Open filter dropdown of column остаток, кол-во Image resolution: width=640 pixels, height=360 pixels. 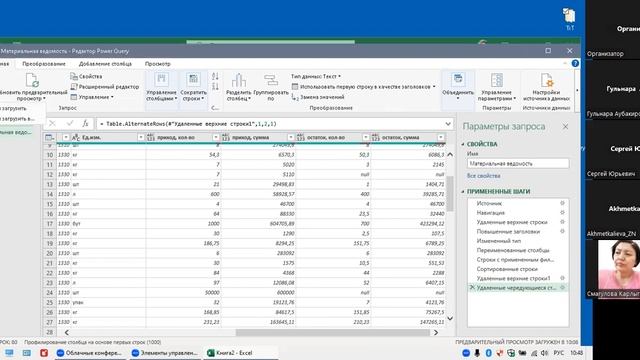coord(366,138)
